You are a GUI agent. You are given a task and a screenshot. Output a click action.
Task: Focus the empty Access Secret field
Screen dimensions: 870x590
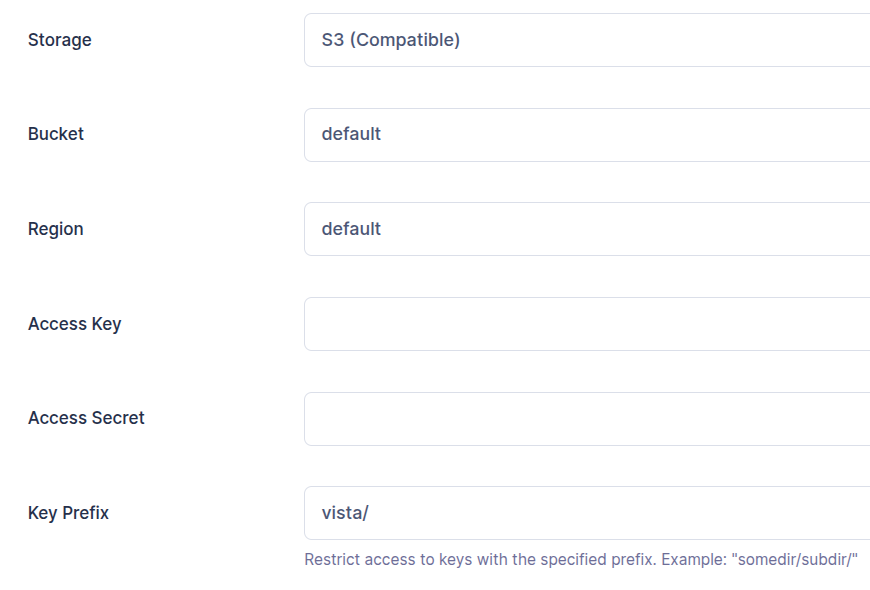(587, 418)
